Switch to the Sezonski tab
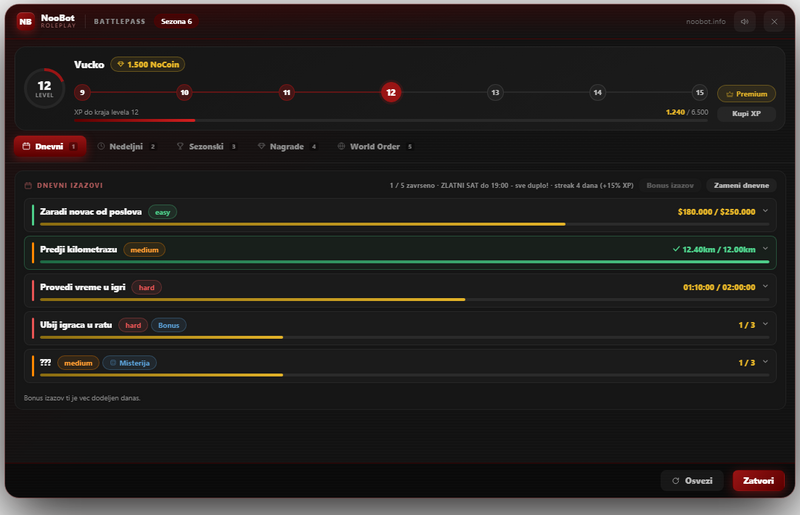 click(207, 146)
